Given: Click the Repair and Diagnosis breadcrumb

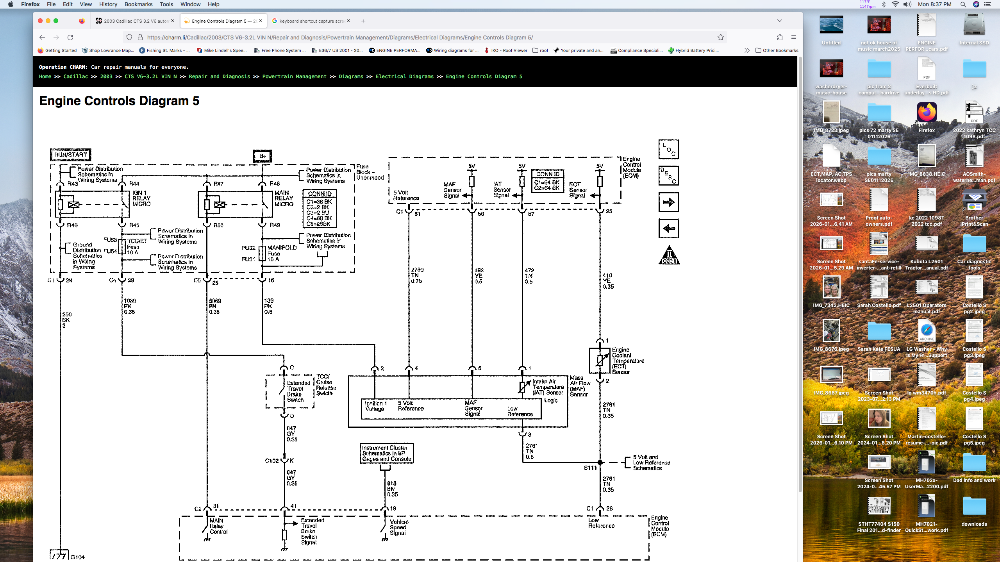Looking at the screenshot, I should [218, 76].
